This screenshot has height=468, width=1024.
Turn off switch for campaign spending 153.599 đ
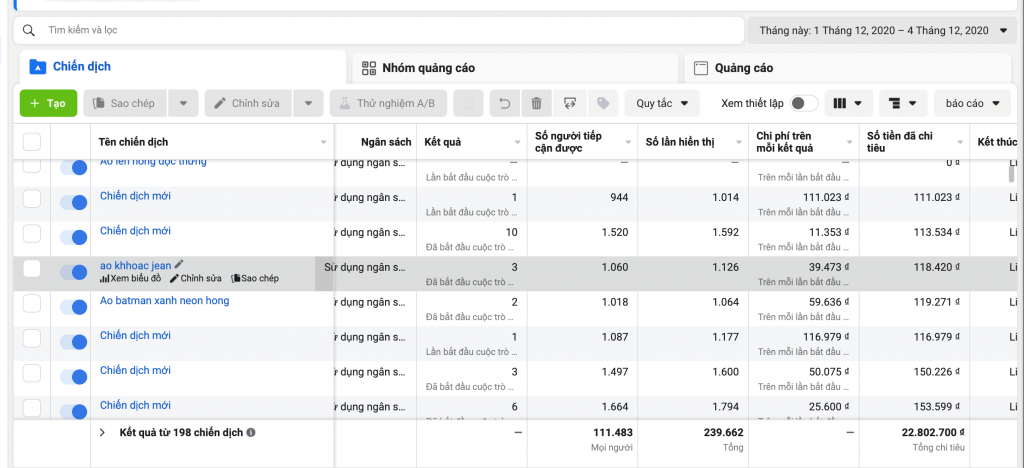click(74, 412)
